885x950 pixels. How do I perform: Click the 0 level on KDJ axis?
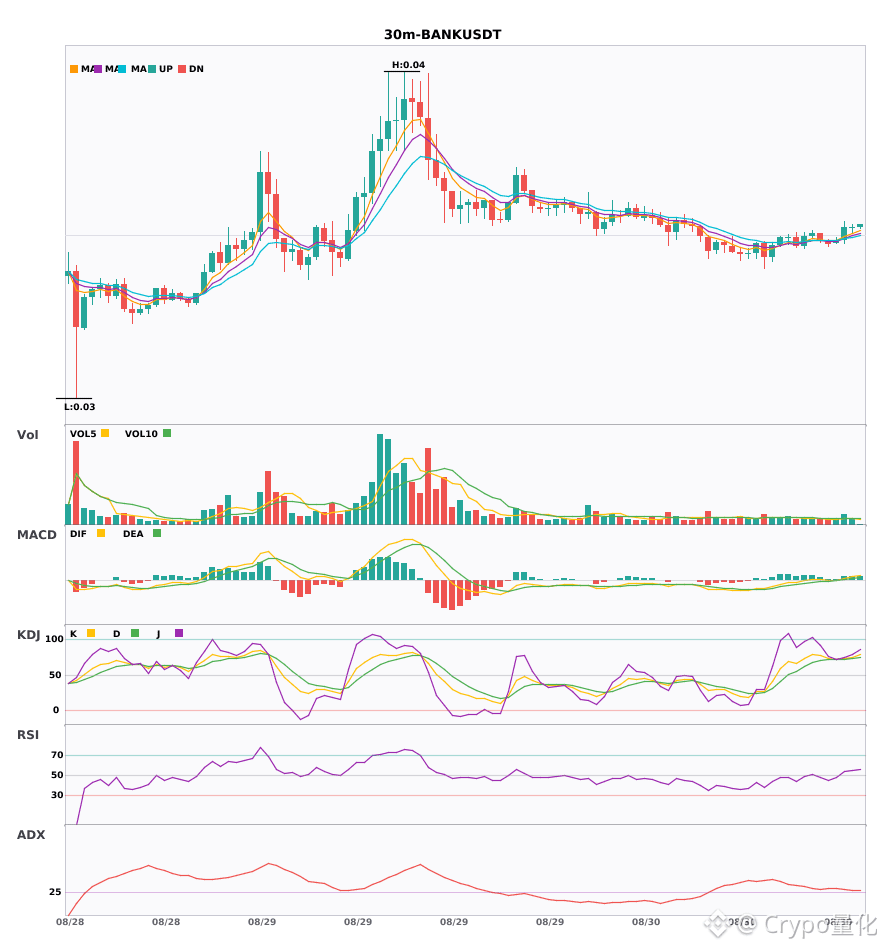tap(56, 710)
